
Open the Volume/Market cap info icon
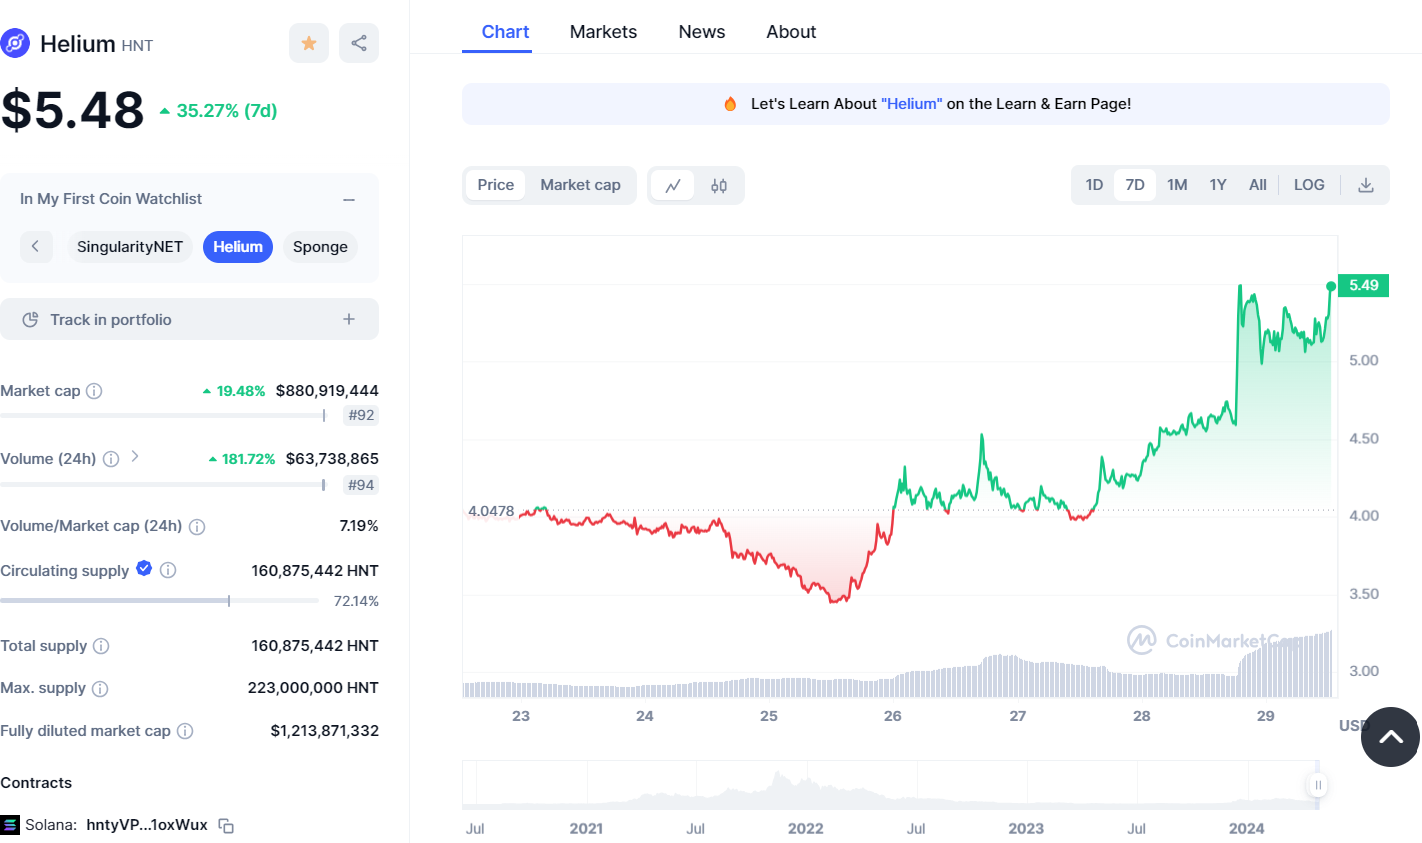[197, 527]
